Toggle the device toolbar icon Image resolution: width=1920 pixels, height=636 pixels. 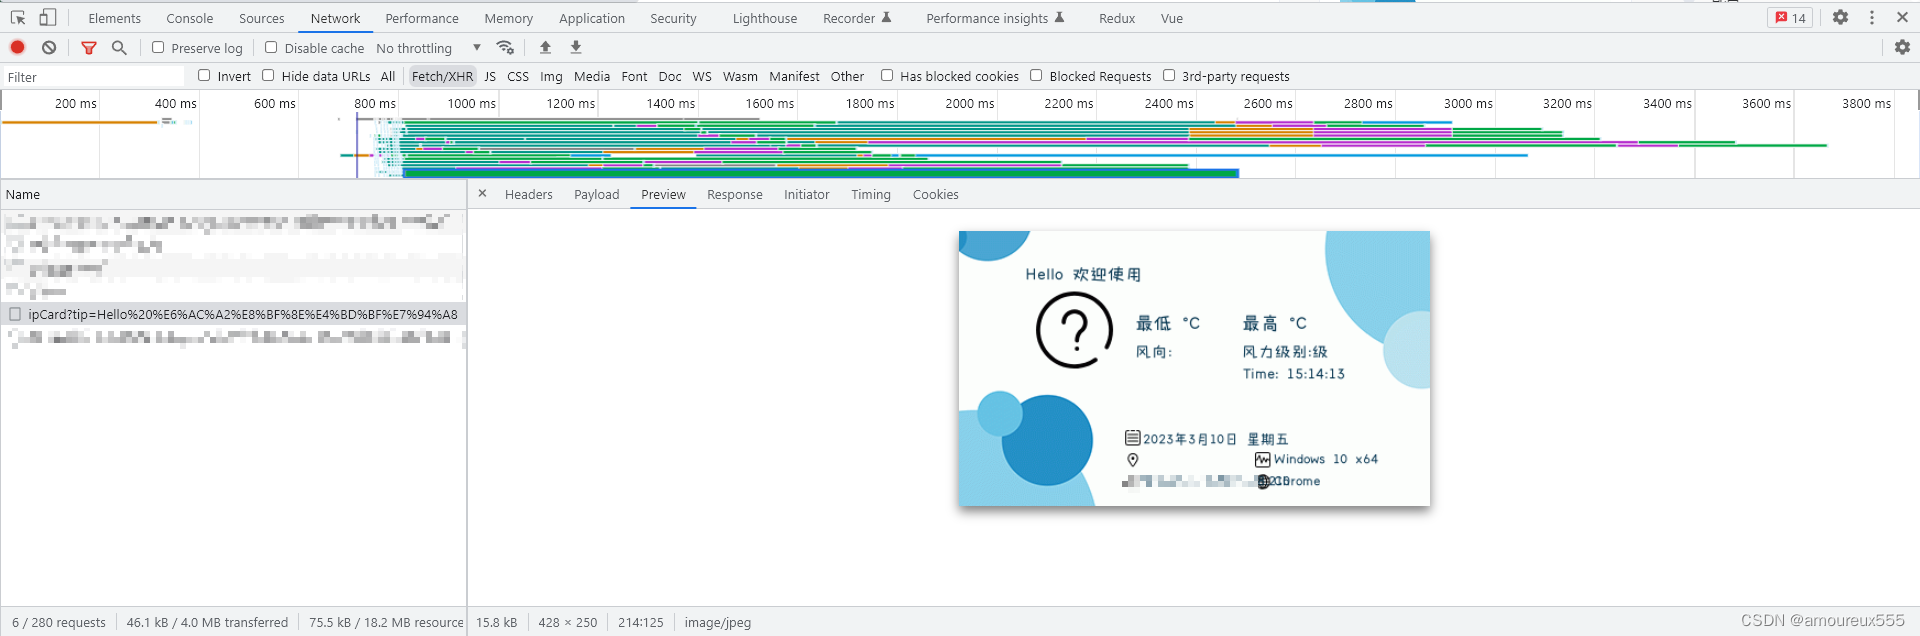pos(48,18)
